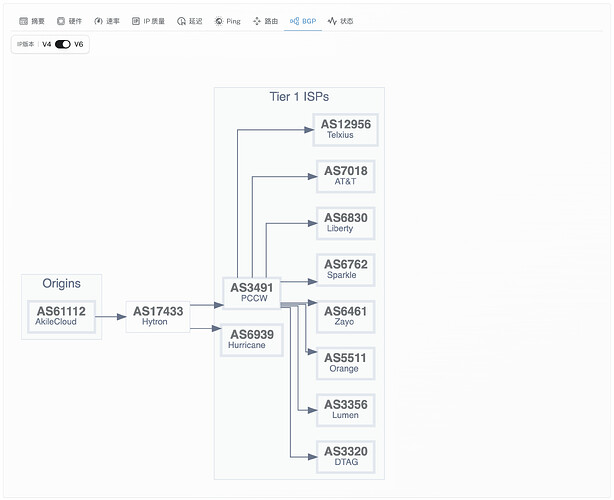This screenshot has width=614, height=500.
Task: Select the AS17433 Hytron node
Action: click(158, 316)
